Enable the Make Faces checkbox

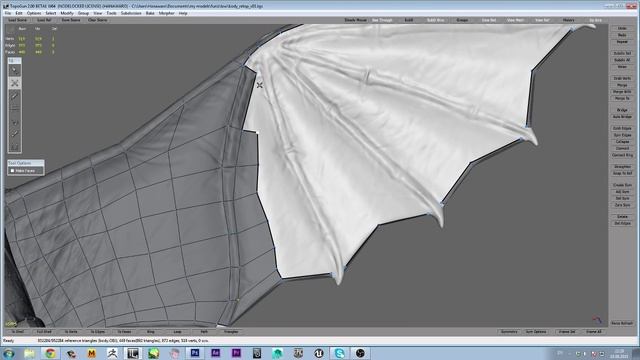click(12, 171)
